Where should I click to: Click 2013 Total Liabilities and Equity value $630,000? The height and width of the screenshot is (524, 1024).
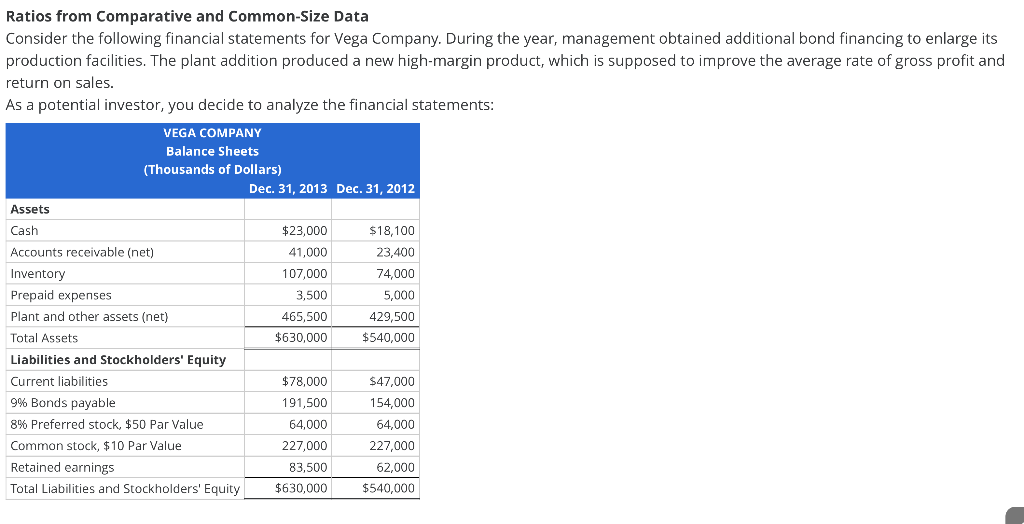pos(302,488)
